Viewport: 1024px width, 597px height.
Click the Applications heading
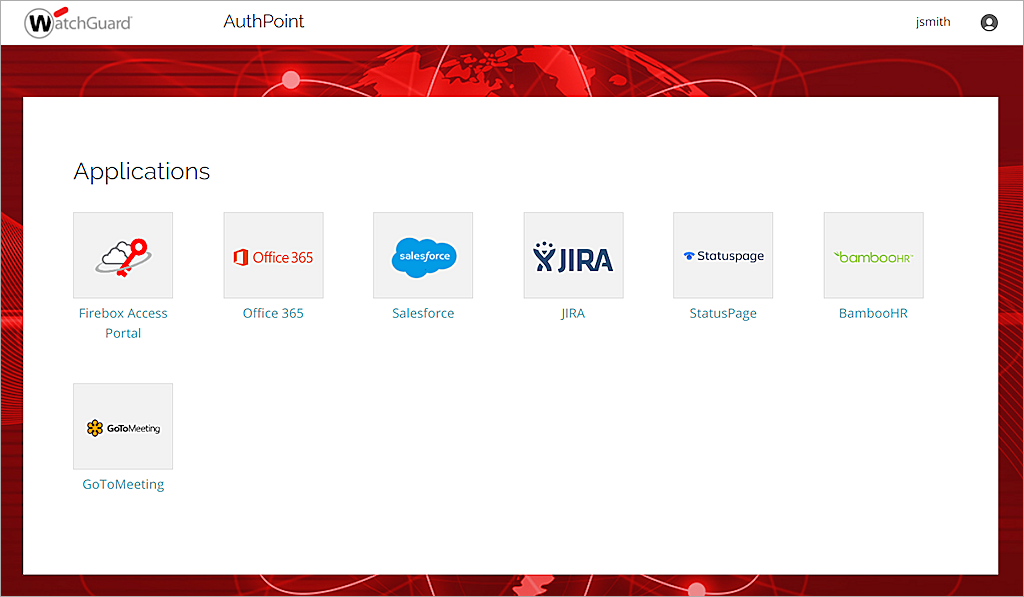142,171
